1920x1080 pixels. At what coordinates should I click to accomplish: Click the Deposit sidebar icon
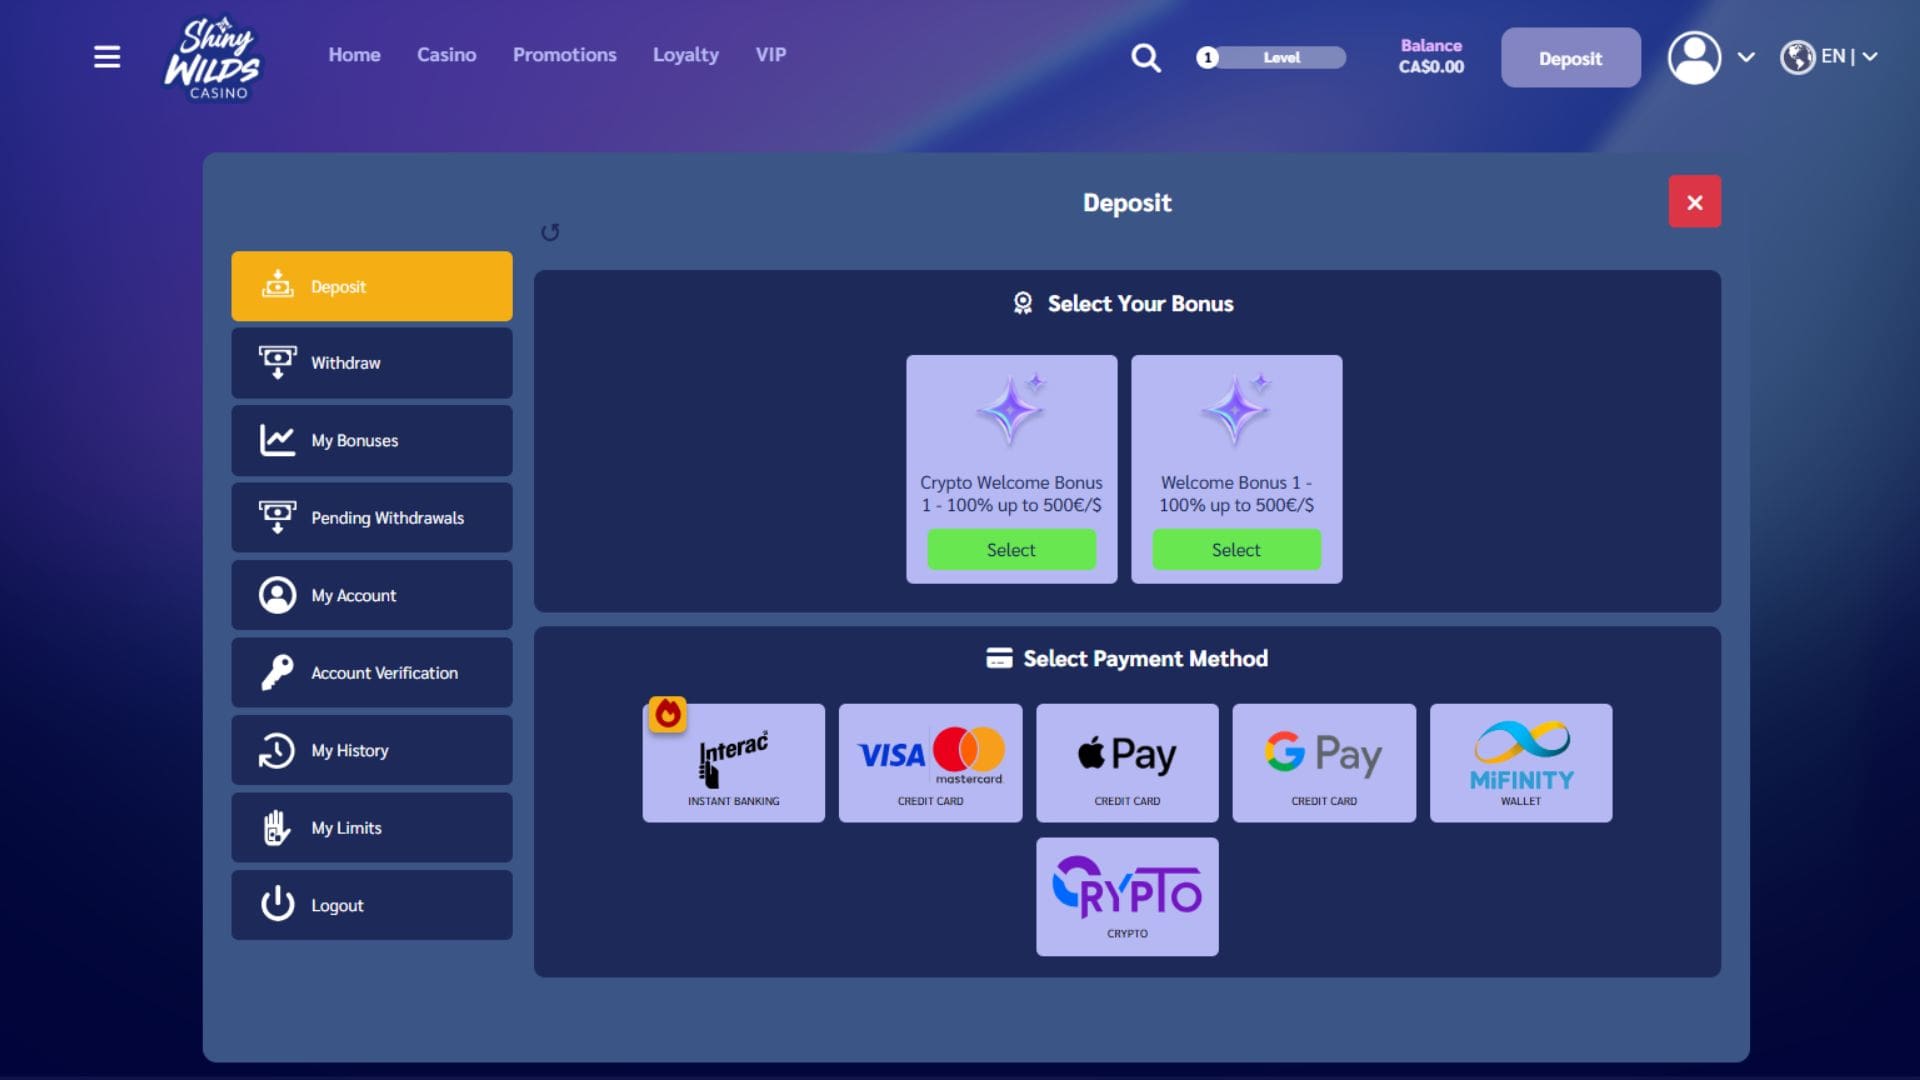point(278,285)
